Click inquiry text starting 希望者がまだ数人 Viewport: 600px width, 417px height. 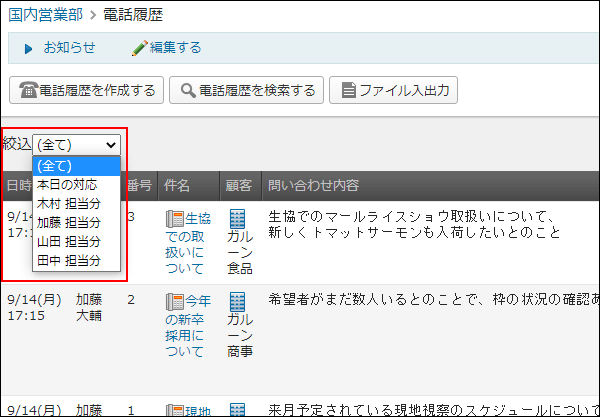coord(434,300)
